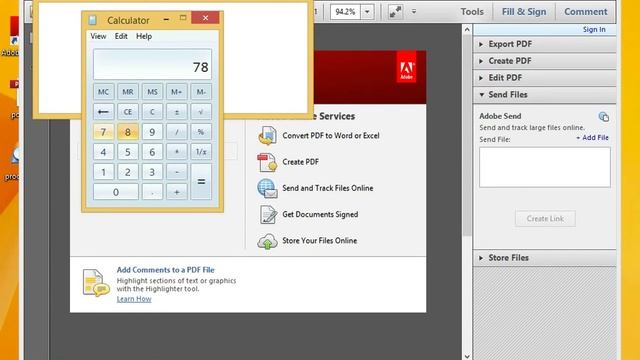Expand the Export PDF panel
The height and width of the screenshot is (360, 640).
(x=545, y=44)
